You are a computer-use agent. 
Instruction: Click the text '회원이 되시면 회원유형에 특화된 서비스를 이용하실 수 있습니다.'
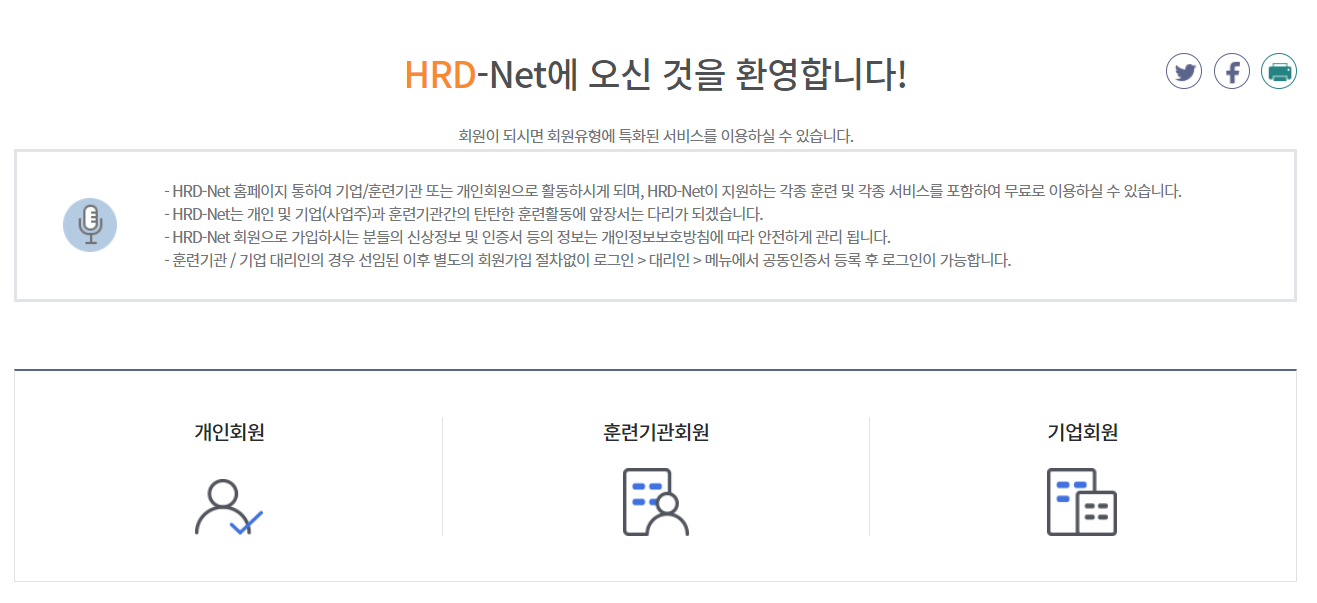pos(656,136)
